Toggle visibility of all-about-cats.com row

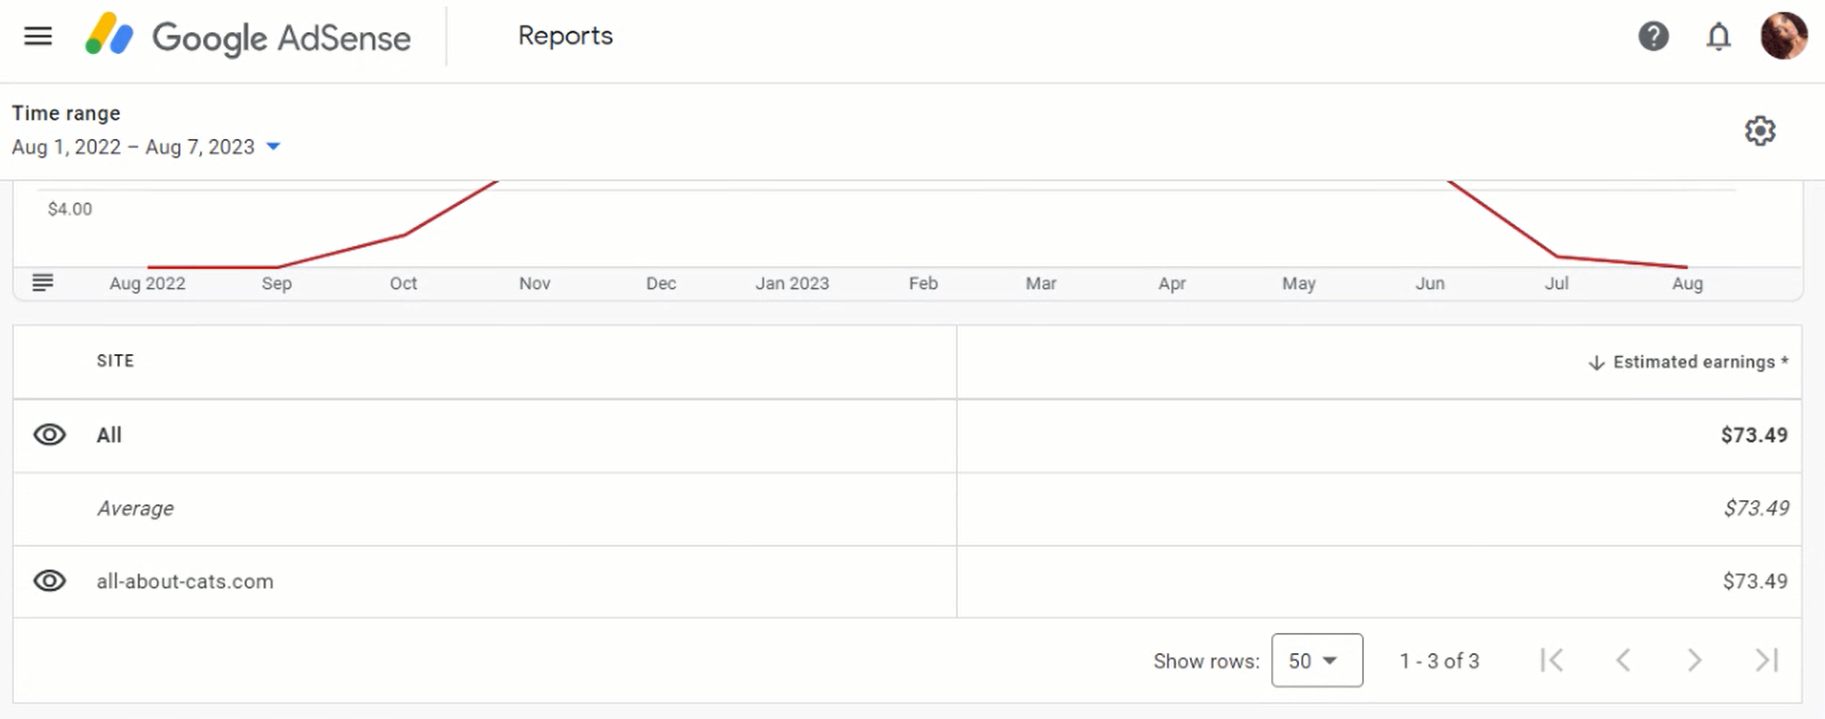[50, 581]
